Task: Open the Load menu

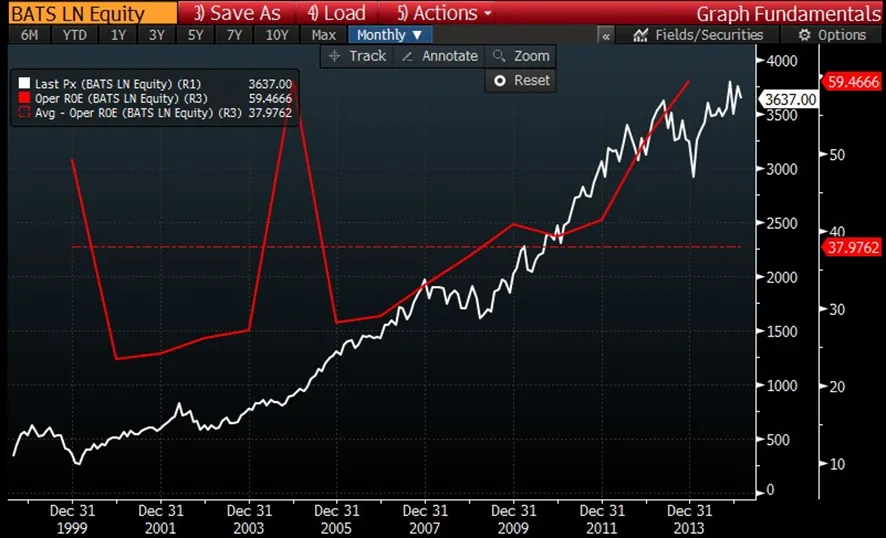Action: tap(336, 13)
